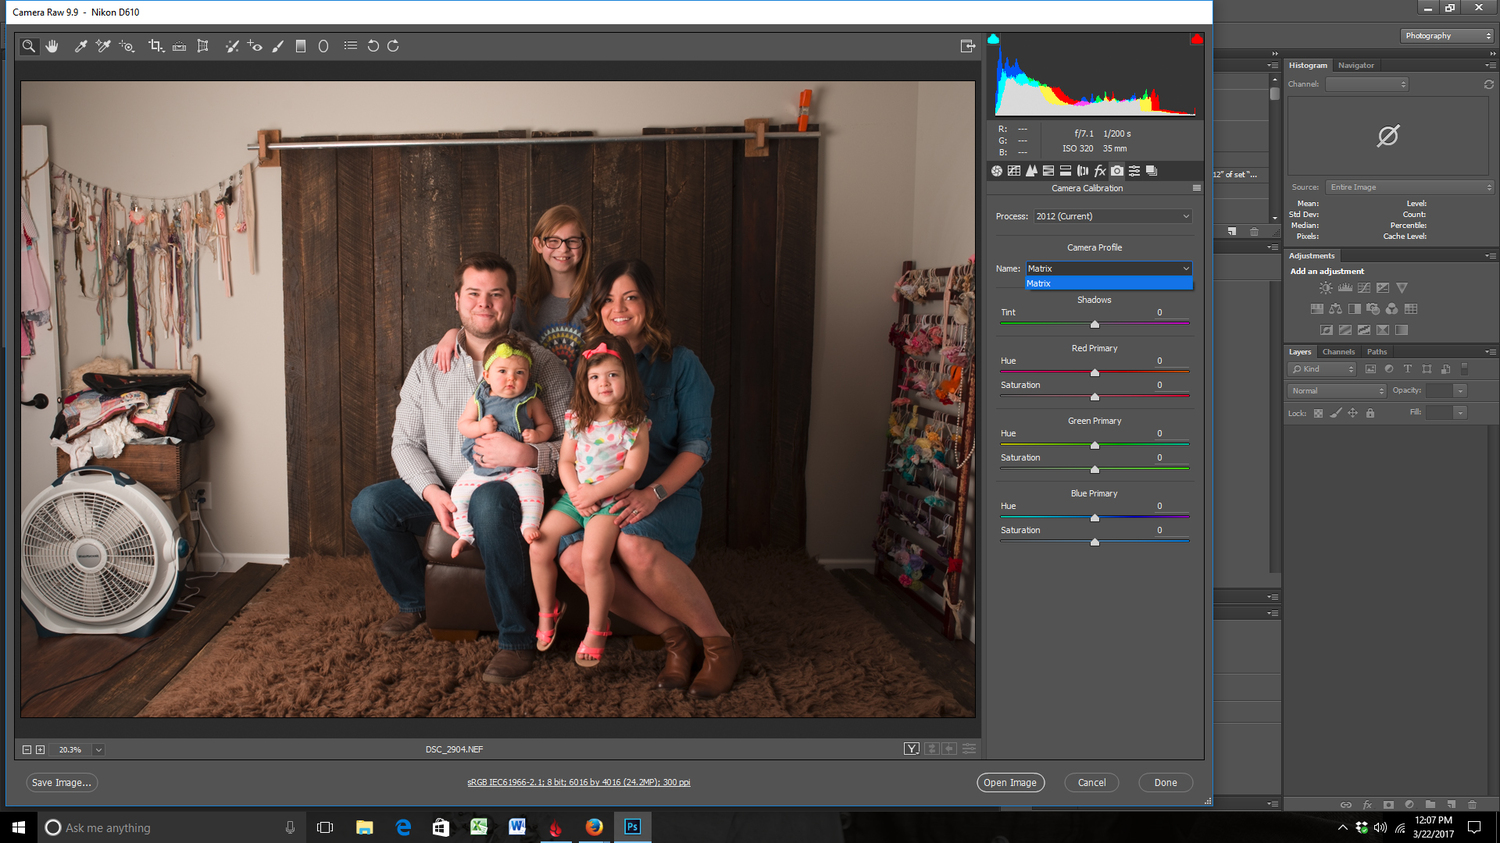Switch to the Paths tab

(x=1377, y=352)
